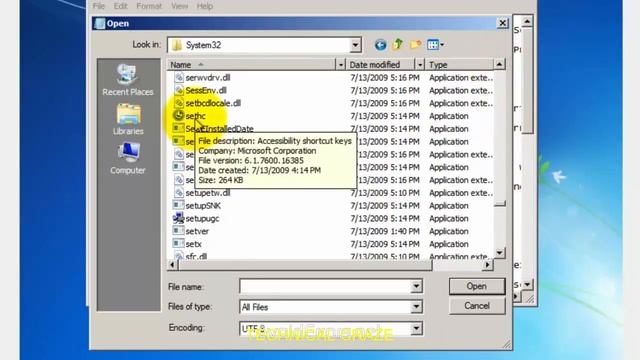Image resolution: width=640 pixels, height=360 pixels.
Task: Select the sfc.dll file row
Action: (x=331, y=257)
